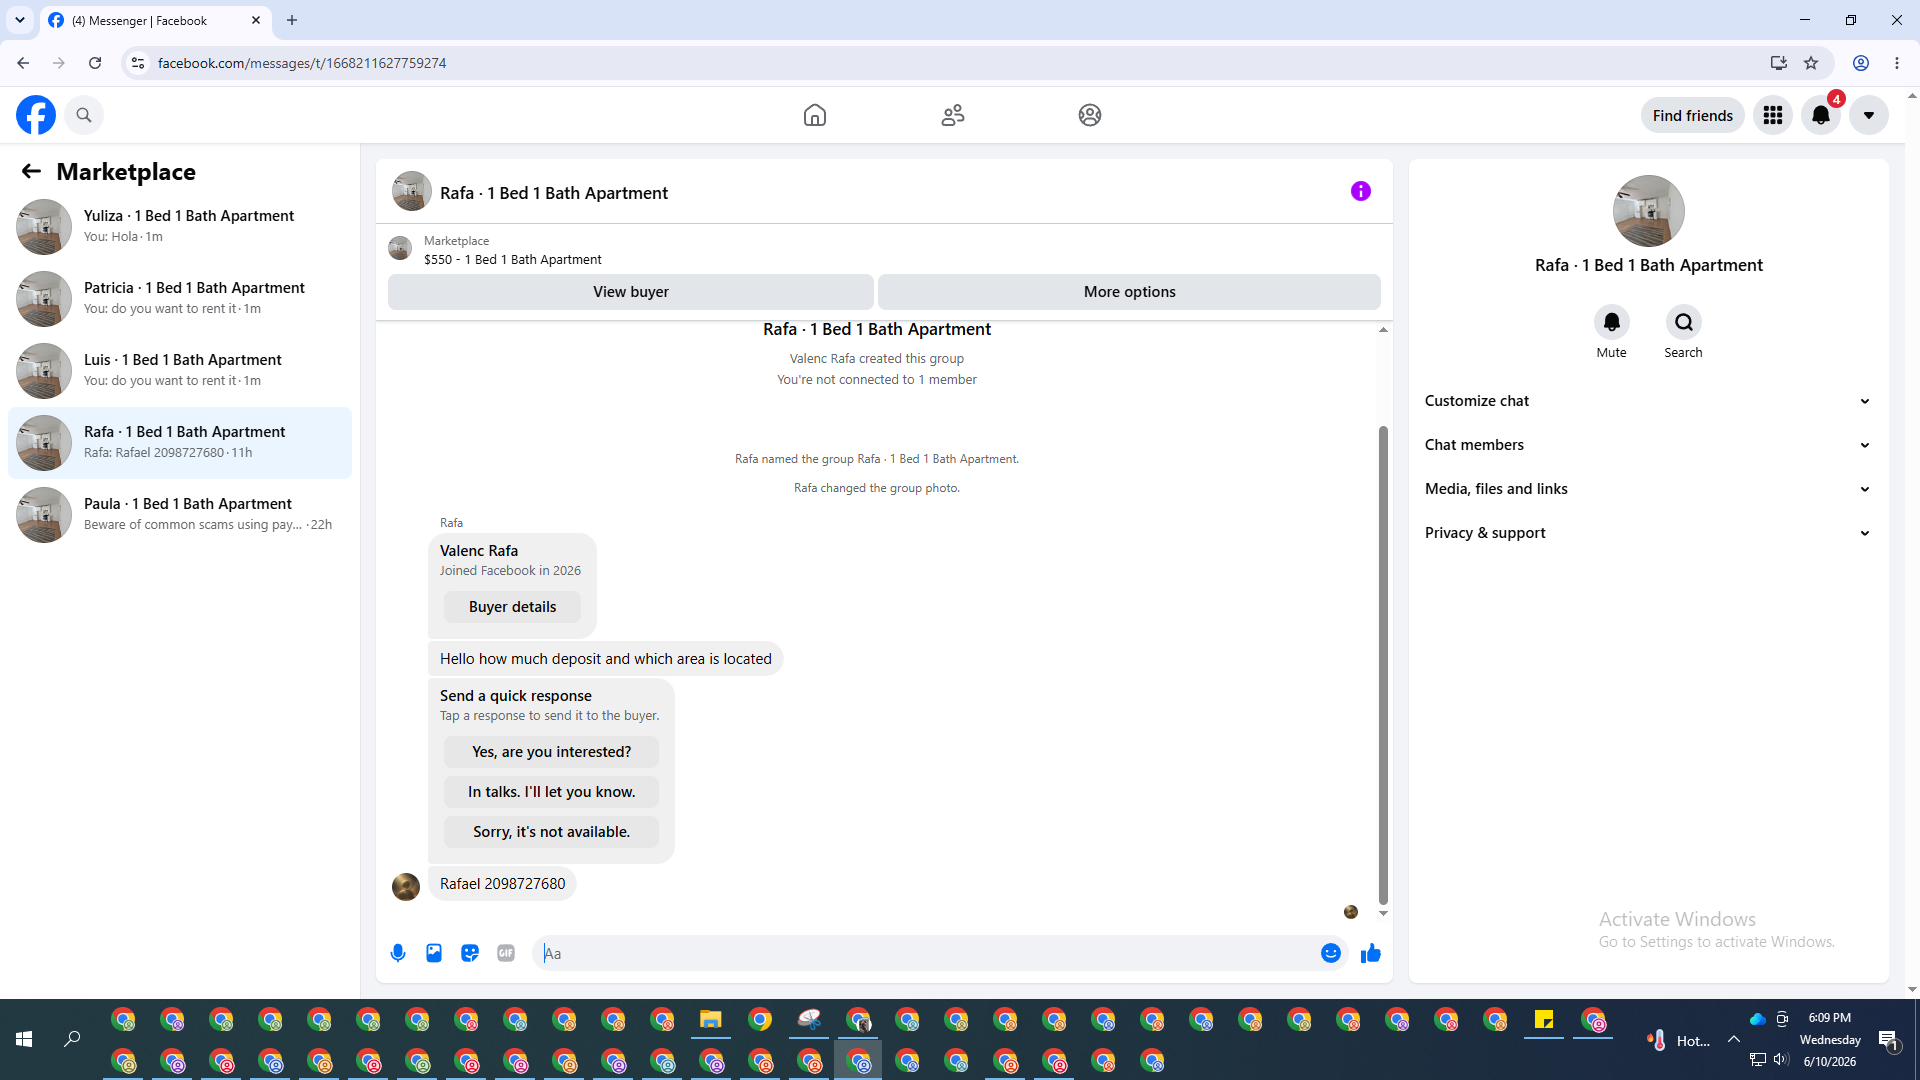Send quick response 'In talks. I'll let you know.'
The height and width of the screenshot is (1080, 1920).
pos(552,792)
